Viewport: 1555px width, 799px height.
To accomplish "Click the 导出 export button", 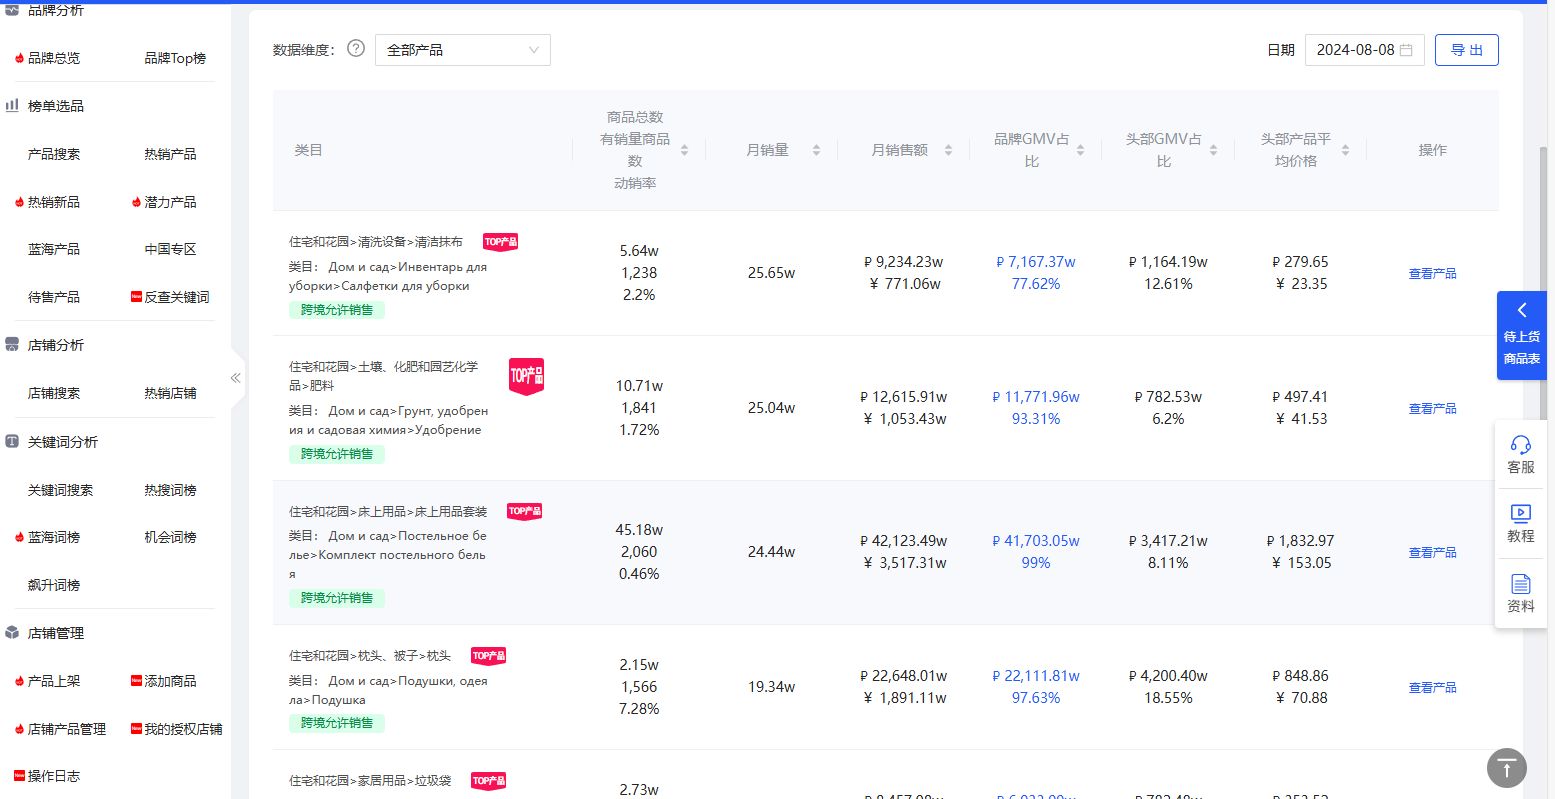I will coord(1466,50).
